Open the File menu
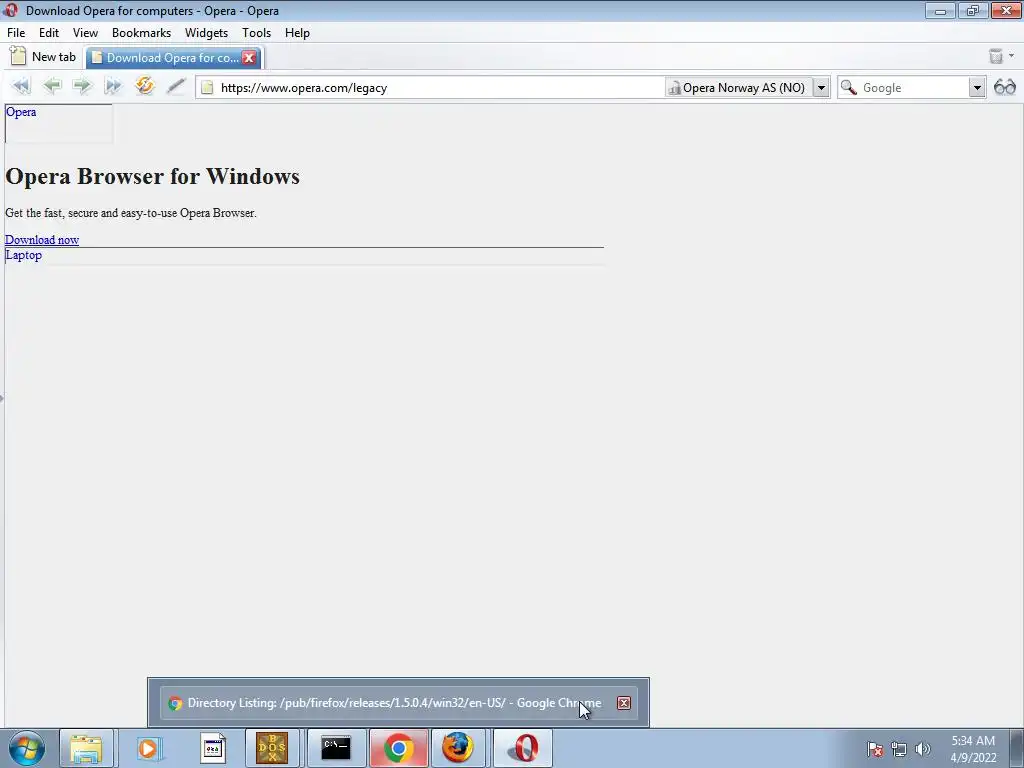 point(16,33)
